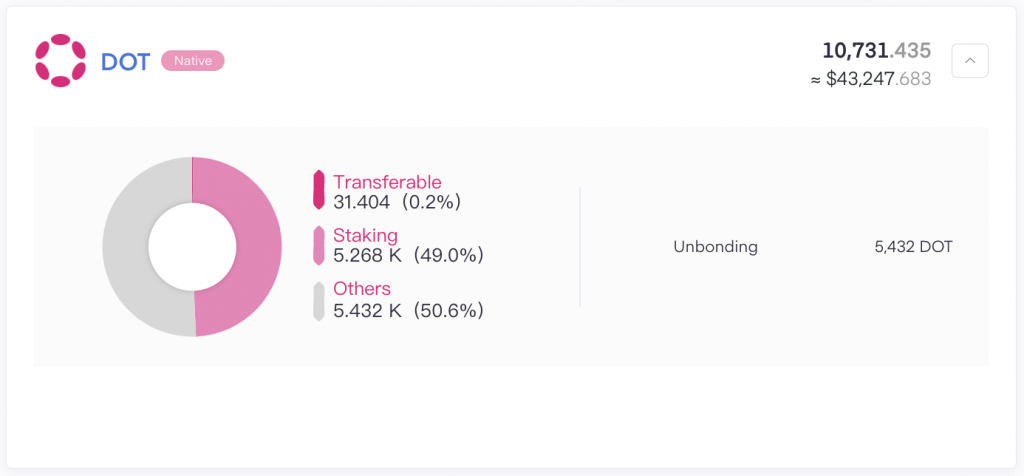Click the Native badge next to DOT

[193, 61]
